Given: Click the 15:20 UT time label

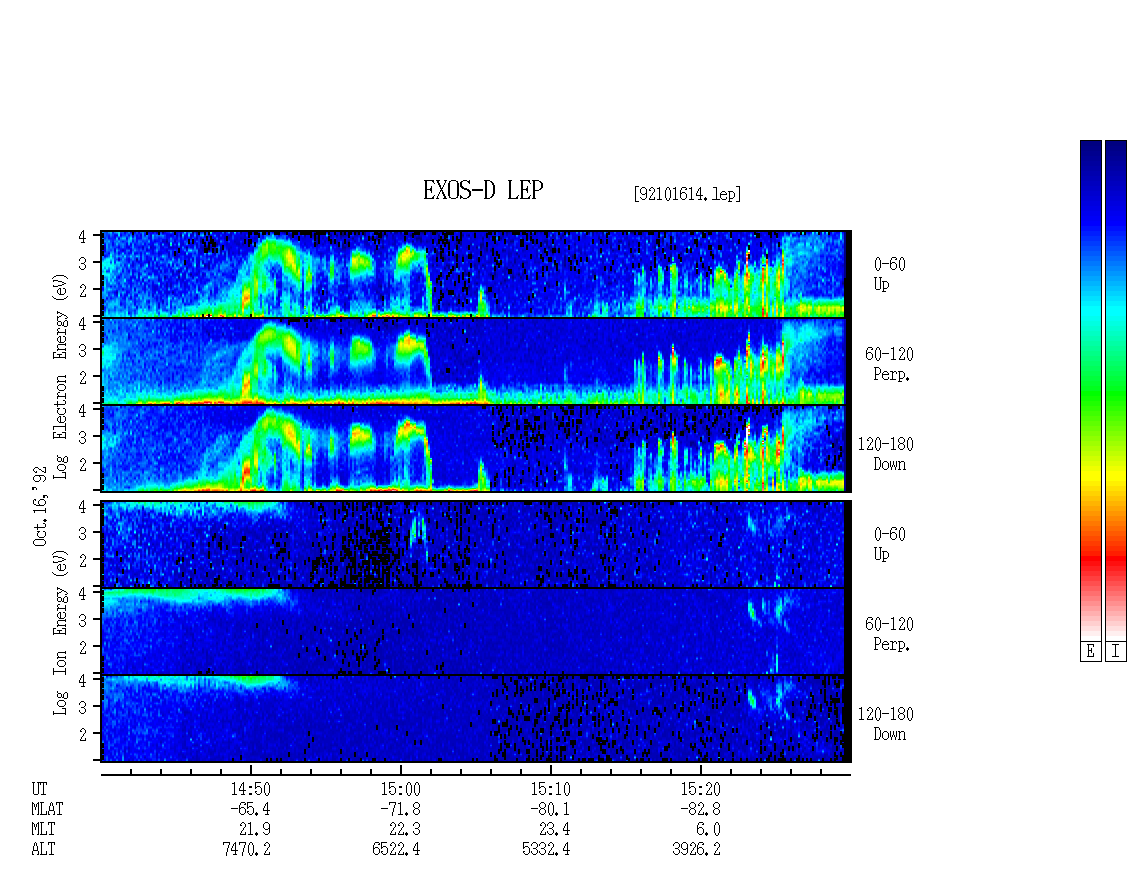Looking at the screenshot, I should click(700, 789).
